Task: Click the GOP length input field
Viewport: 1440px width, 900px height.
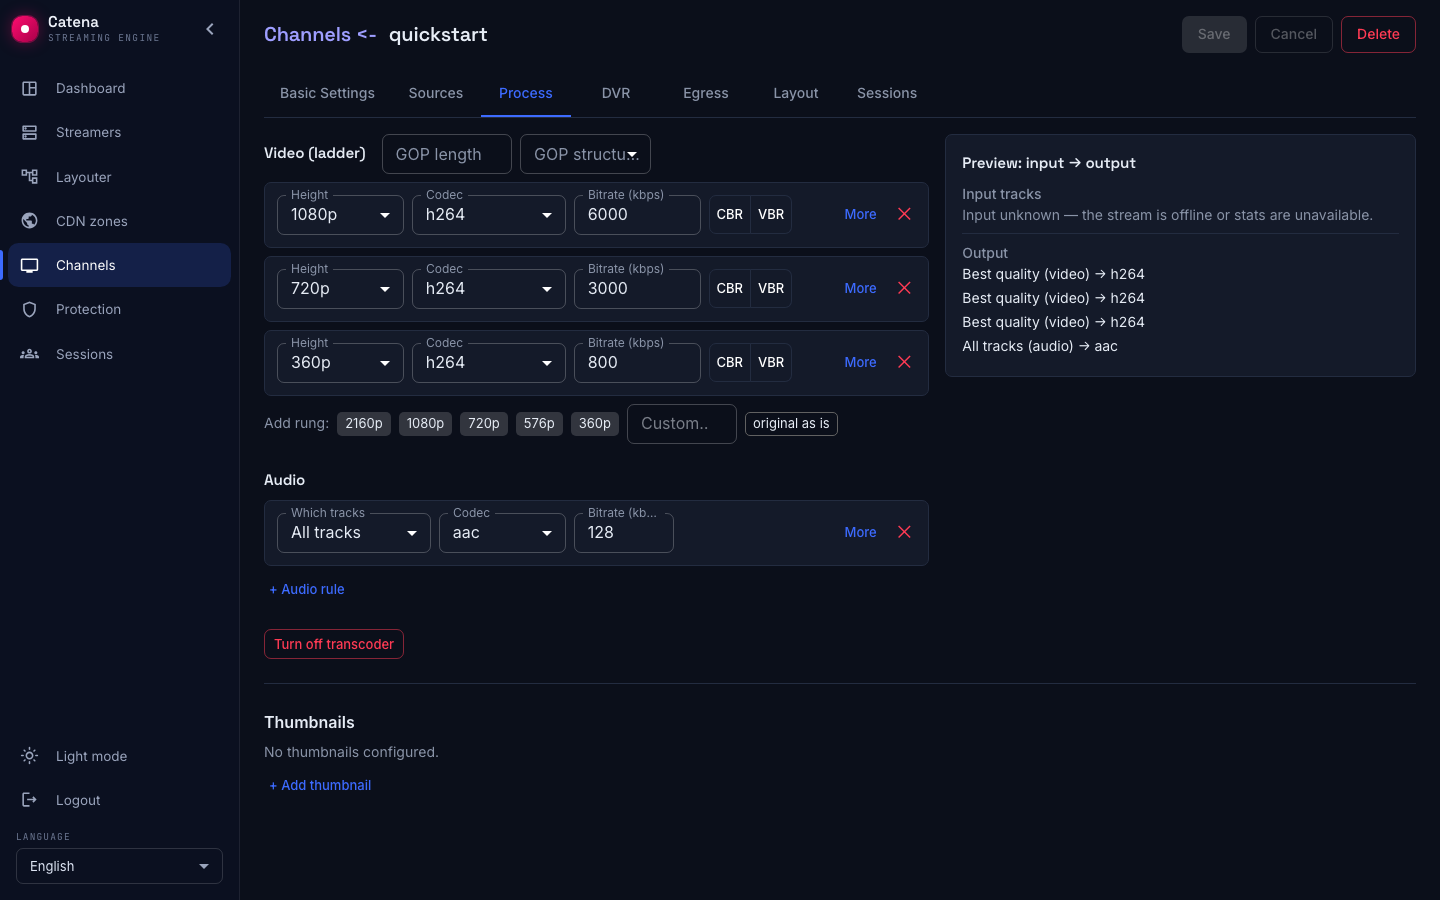Action: click(x=447, y=154)
